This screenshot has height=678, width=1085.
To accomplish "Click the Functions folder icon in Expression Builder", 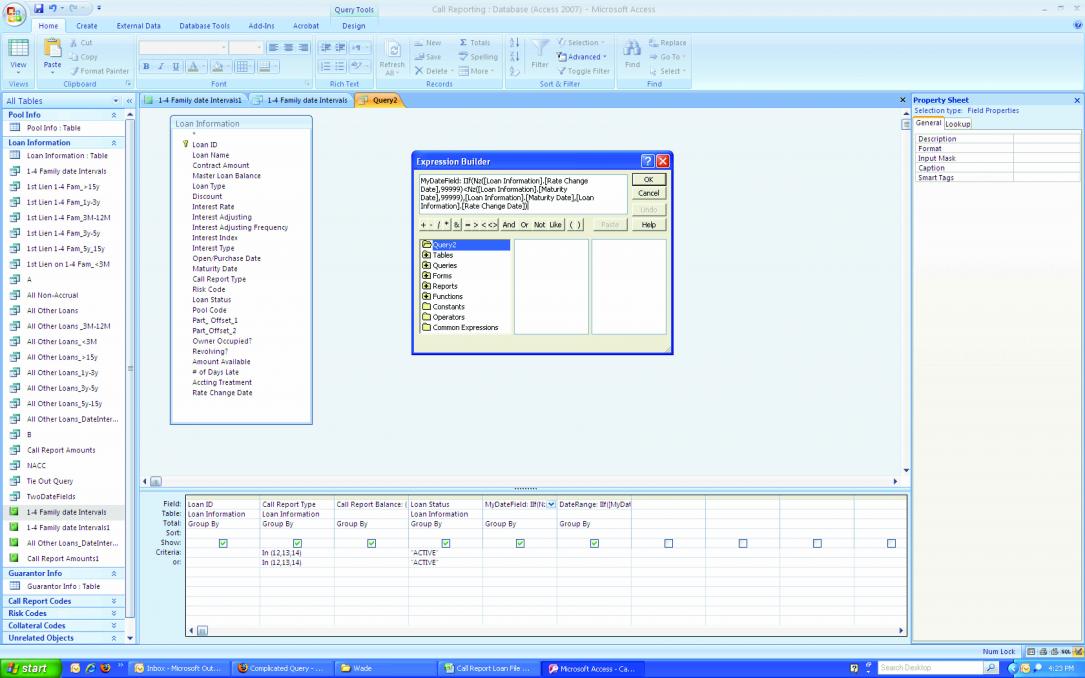I will 427,296.
